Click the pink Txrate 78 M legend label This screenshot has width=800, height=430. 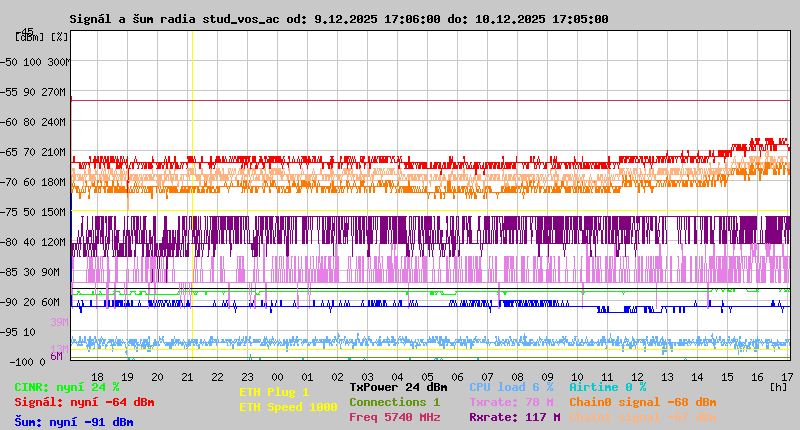pyautogui.click(x=511, y=402)
